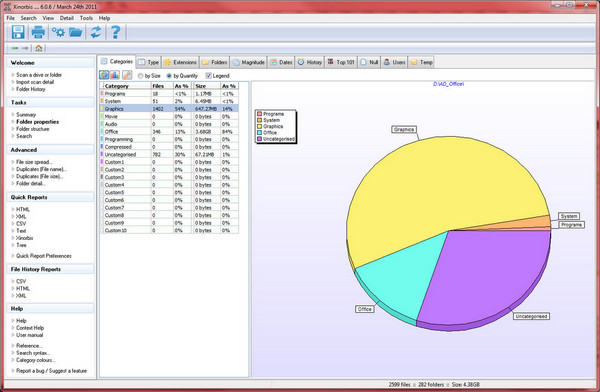Open the Search menu
The image size is (600, 392).
pyautogui.click(x=28, y=18)
